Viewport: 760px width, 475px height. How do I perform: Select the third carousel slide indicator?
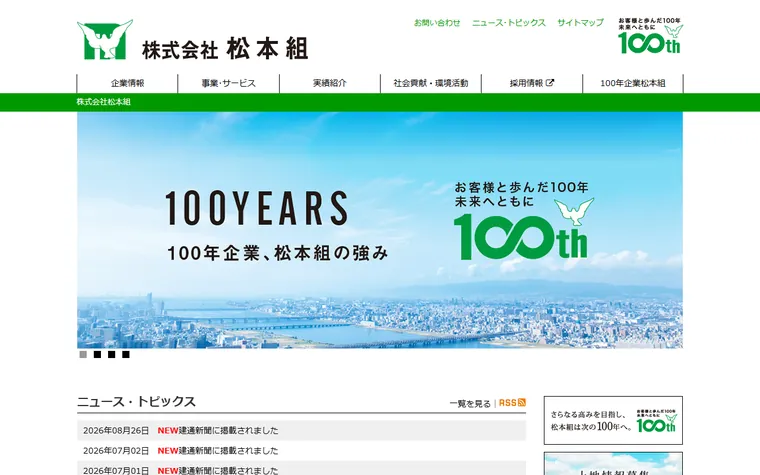[x=111, y=355]
